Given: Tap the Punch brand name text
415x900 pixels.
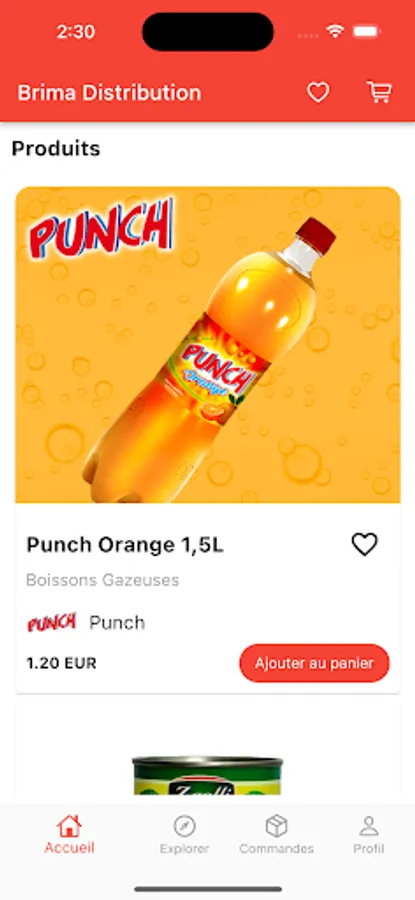Looking at the screenshot, I should click(117, 623).
